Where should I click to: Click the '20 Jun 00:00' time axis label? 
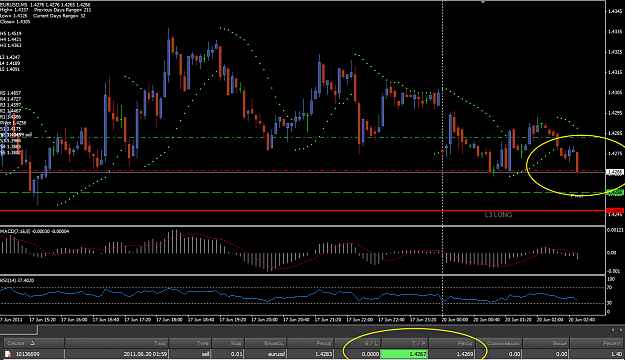(455, 319)
